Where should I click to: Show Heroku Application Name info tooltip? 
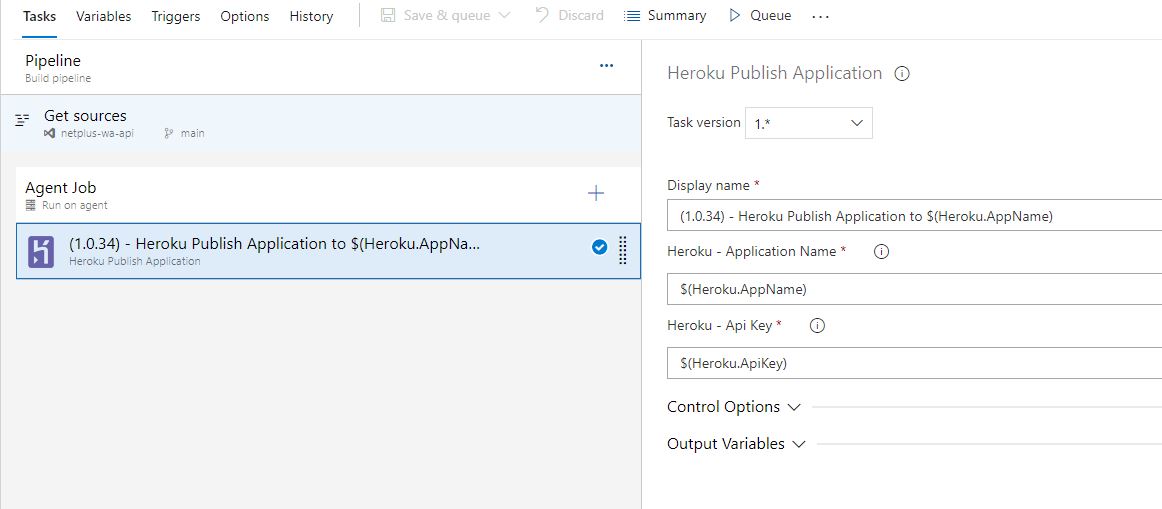pyautogui.click(x=881, y=251)
